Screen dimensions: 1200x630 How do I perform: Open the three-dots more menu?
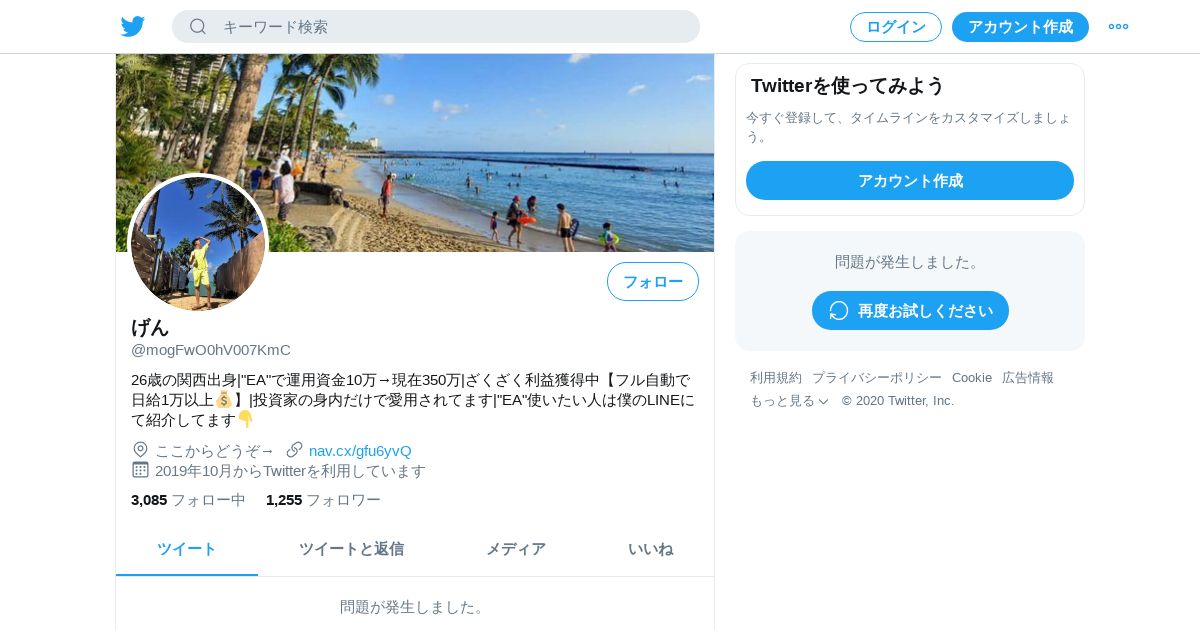click(1118, 27)
